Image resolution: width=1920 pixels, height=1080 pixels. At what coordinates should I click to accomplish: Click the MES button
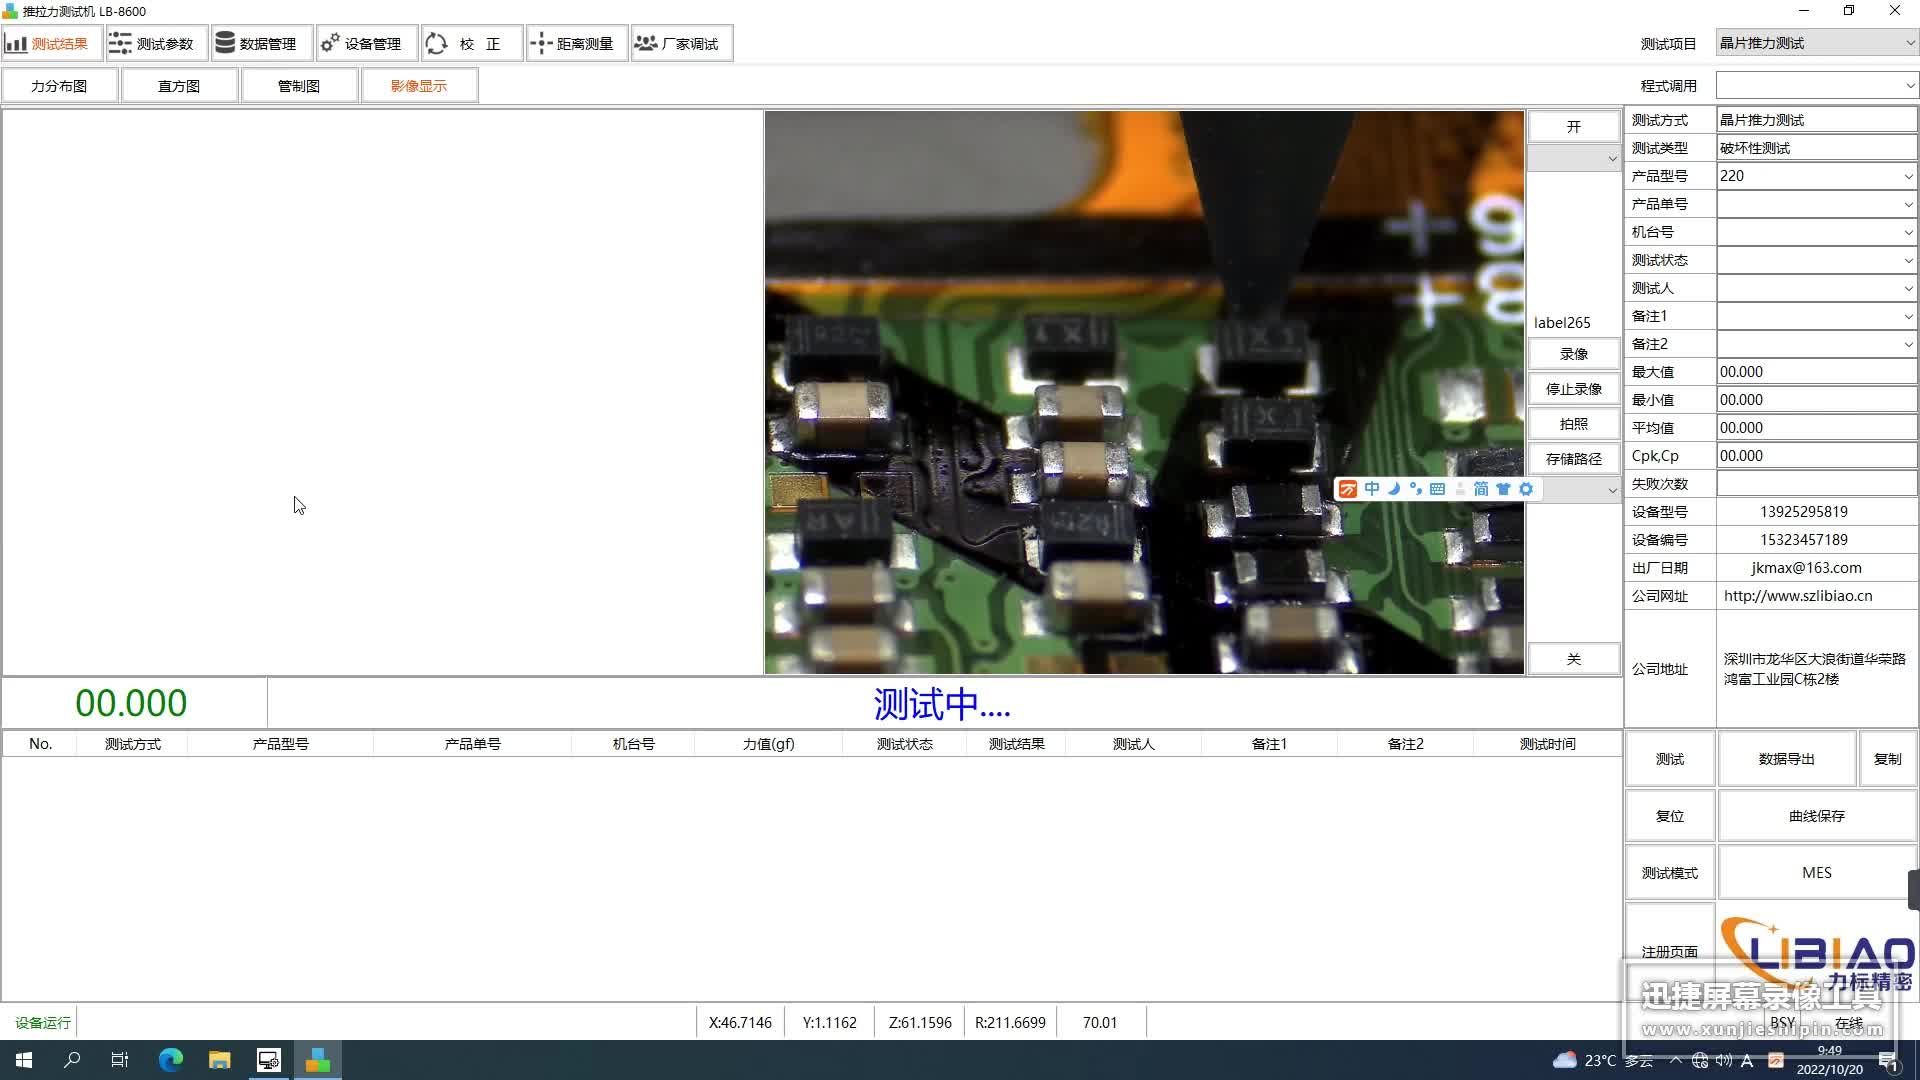[x=1817, y=873]
